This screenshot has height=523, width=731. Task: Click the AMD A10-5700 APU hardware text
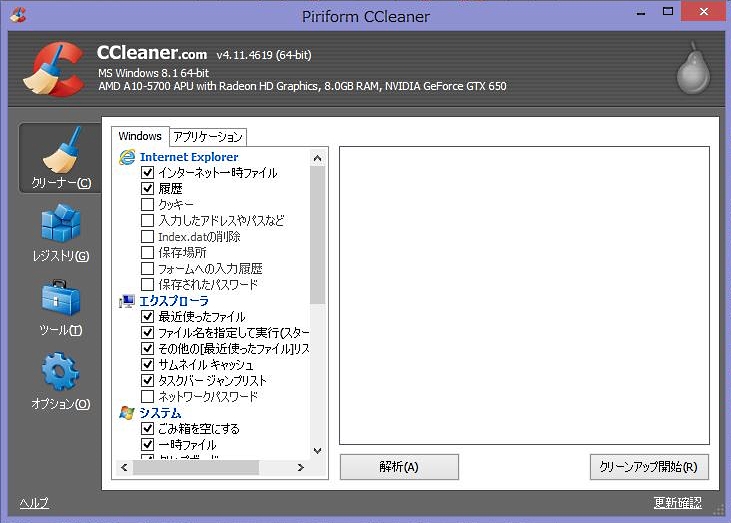point(302,86)
